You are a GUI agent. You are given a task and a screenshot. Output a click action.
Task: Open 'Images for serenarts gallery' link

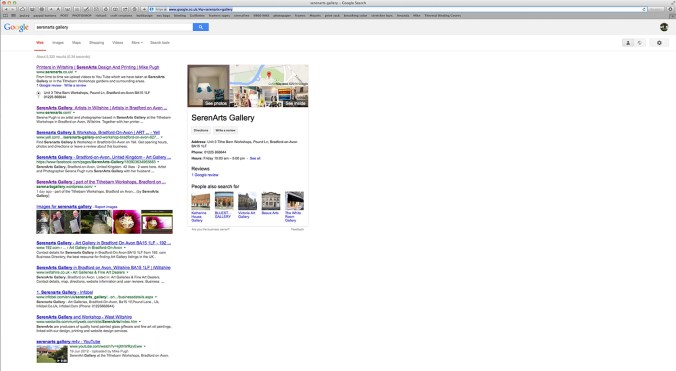(x=64, y=207)
